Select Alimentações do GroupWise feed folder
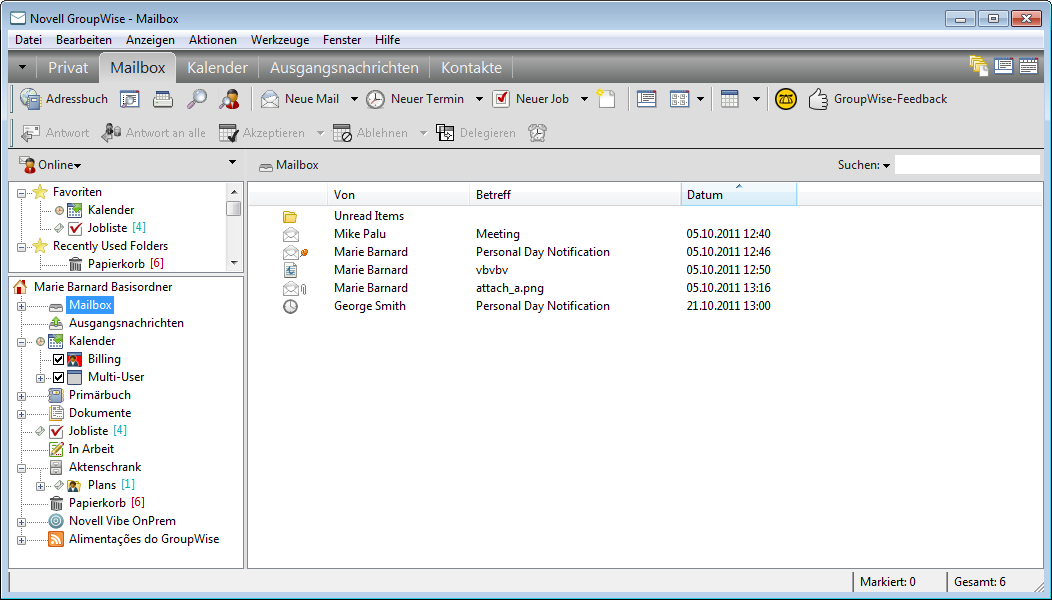This screenshot has width=1052, height=600. pyautogui.click(x=144, y=539)
